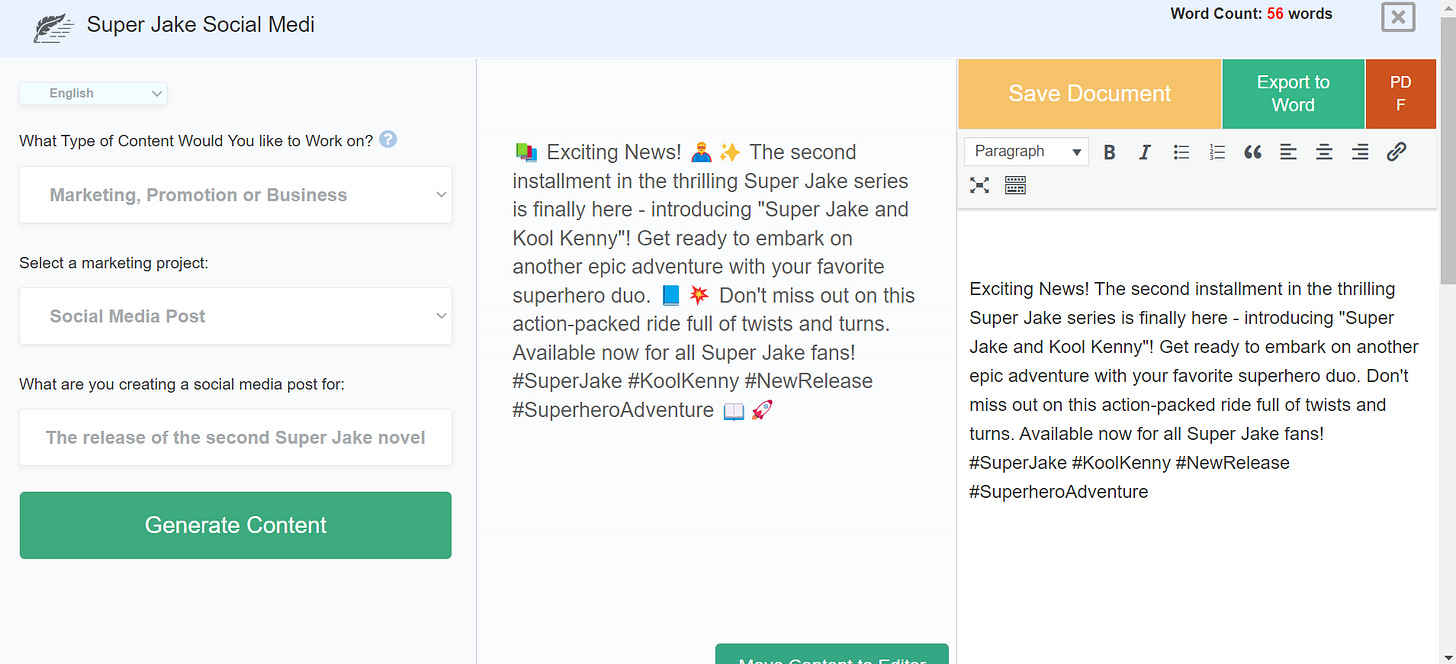Align text left
The width and height of the screenshot is (1456, 664).
pyautogui.click(x=1288, y=152)
